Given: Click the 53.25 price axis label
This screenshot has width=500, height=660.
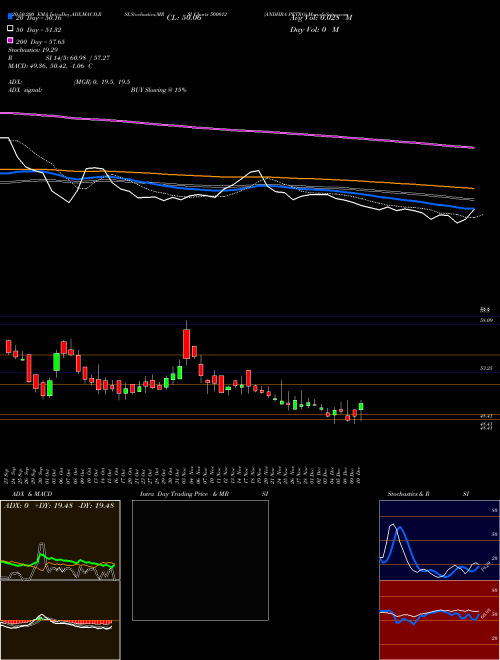Looking at the screenshot, I should point(486,368).
